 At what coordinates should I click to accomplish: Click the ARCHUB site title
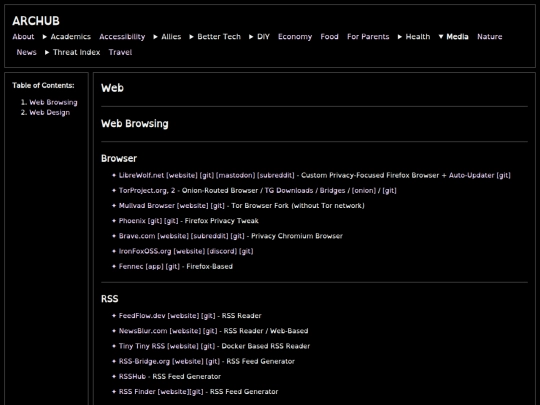(36, 21)
